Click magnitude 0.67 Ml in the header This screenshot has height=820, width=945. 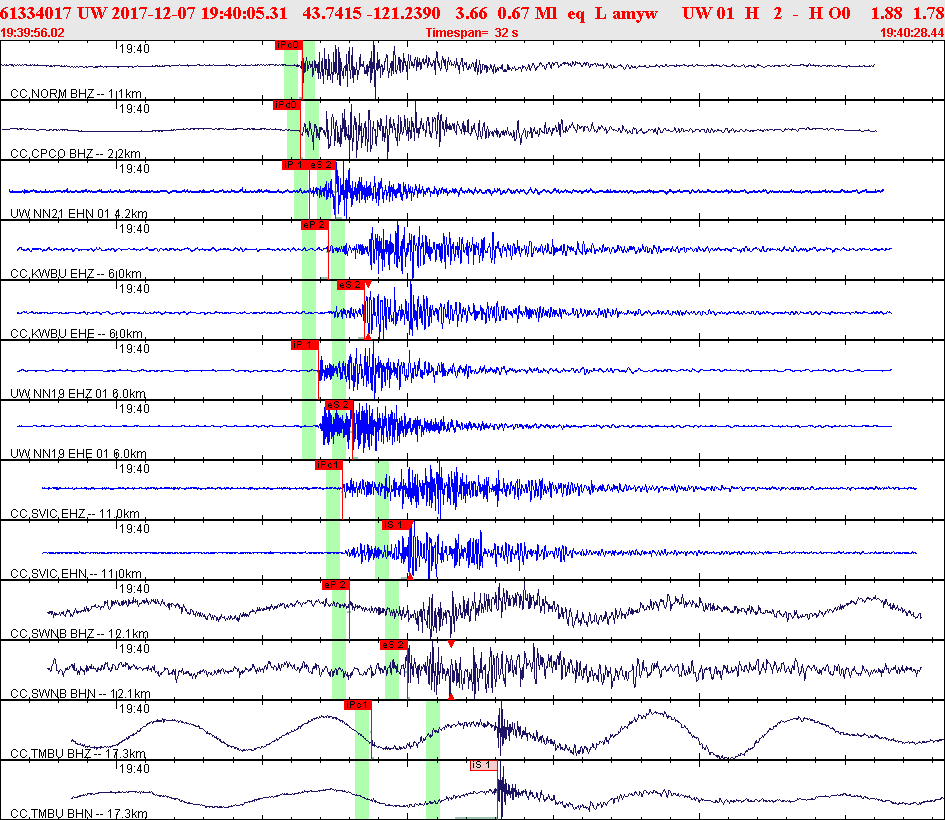pyautogui.click(x=527, y=13)
